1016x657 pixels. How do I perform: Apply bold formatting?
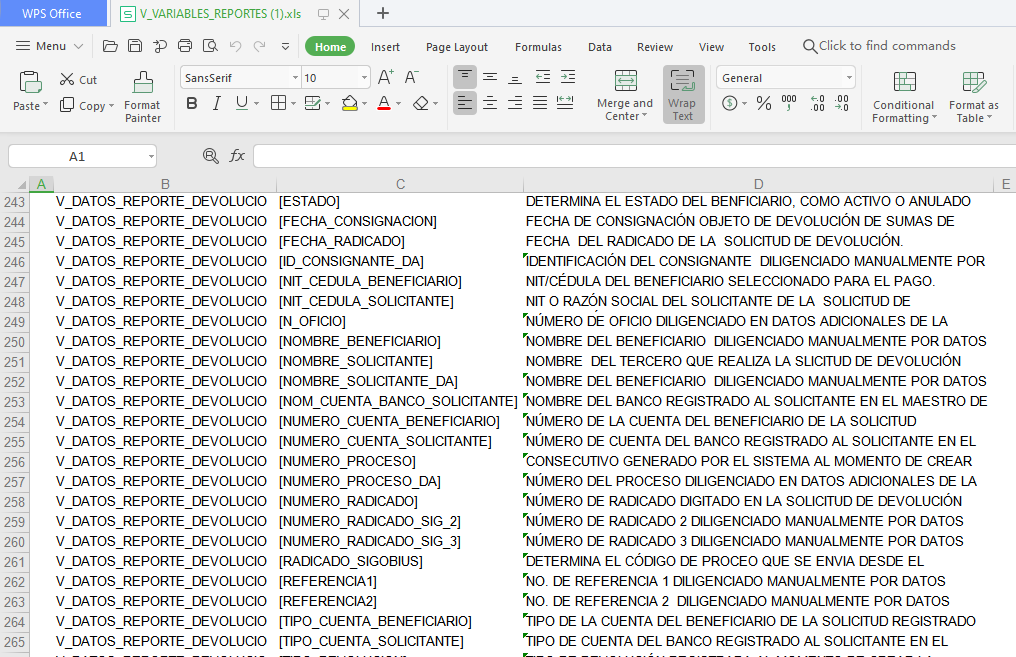(192, 103)
